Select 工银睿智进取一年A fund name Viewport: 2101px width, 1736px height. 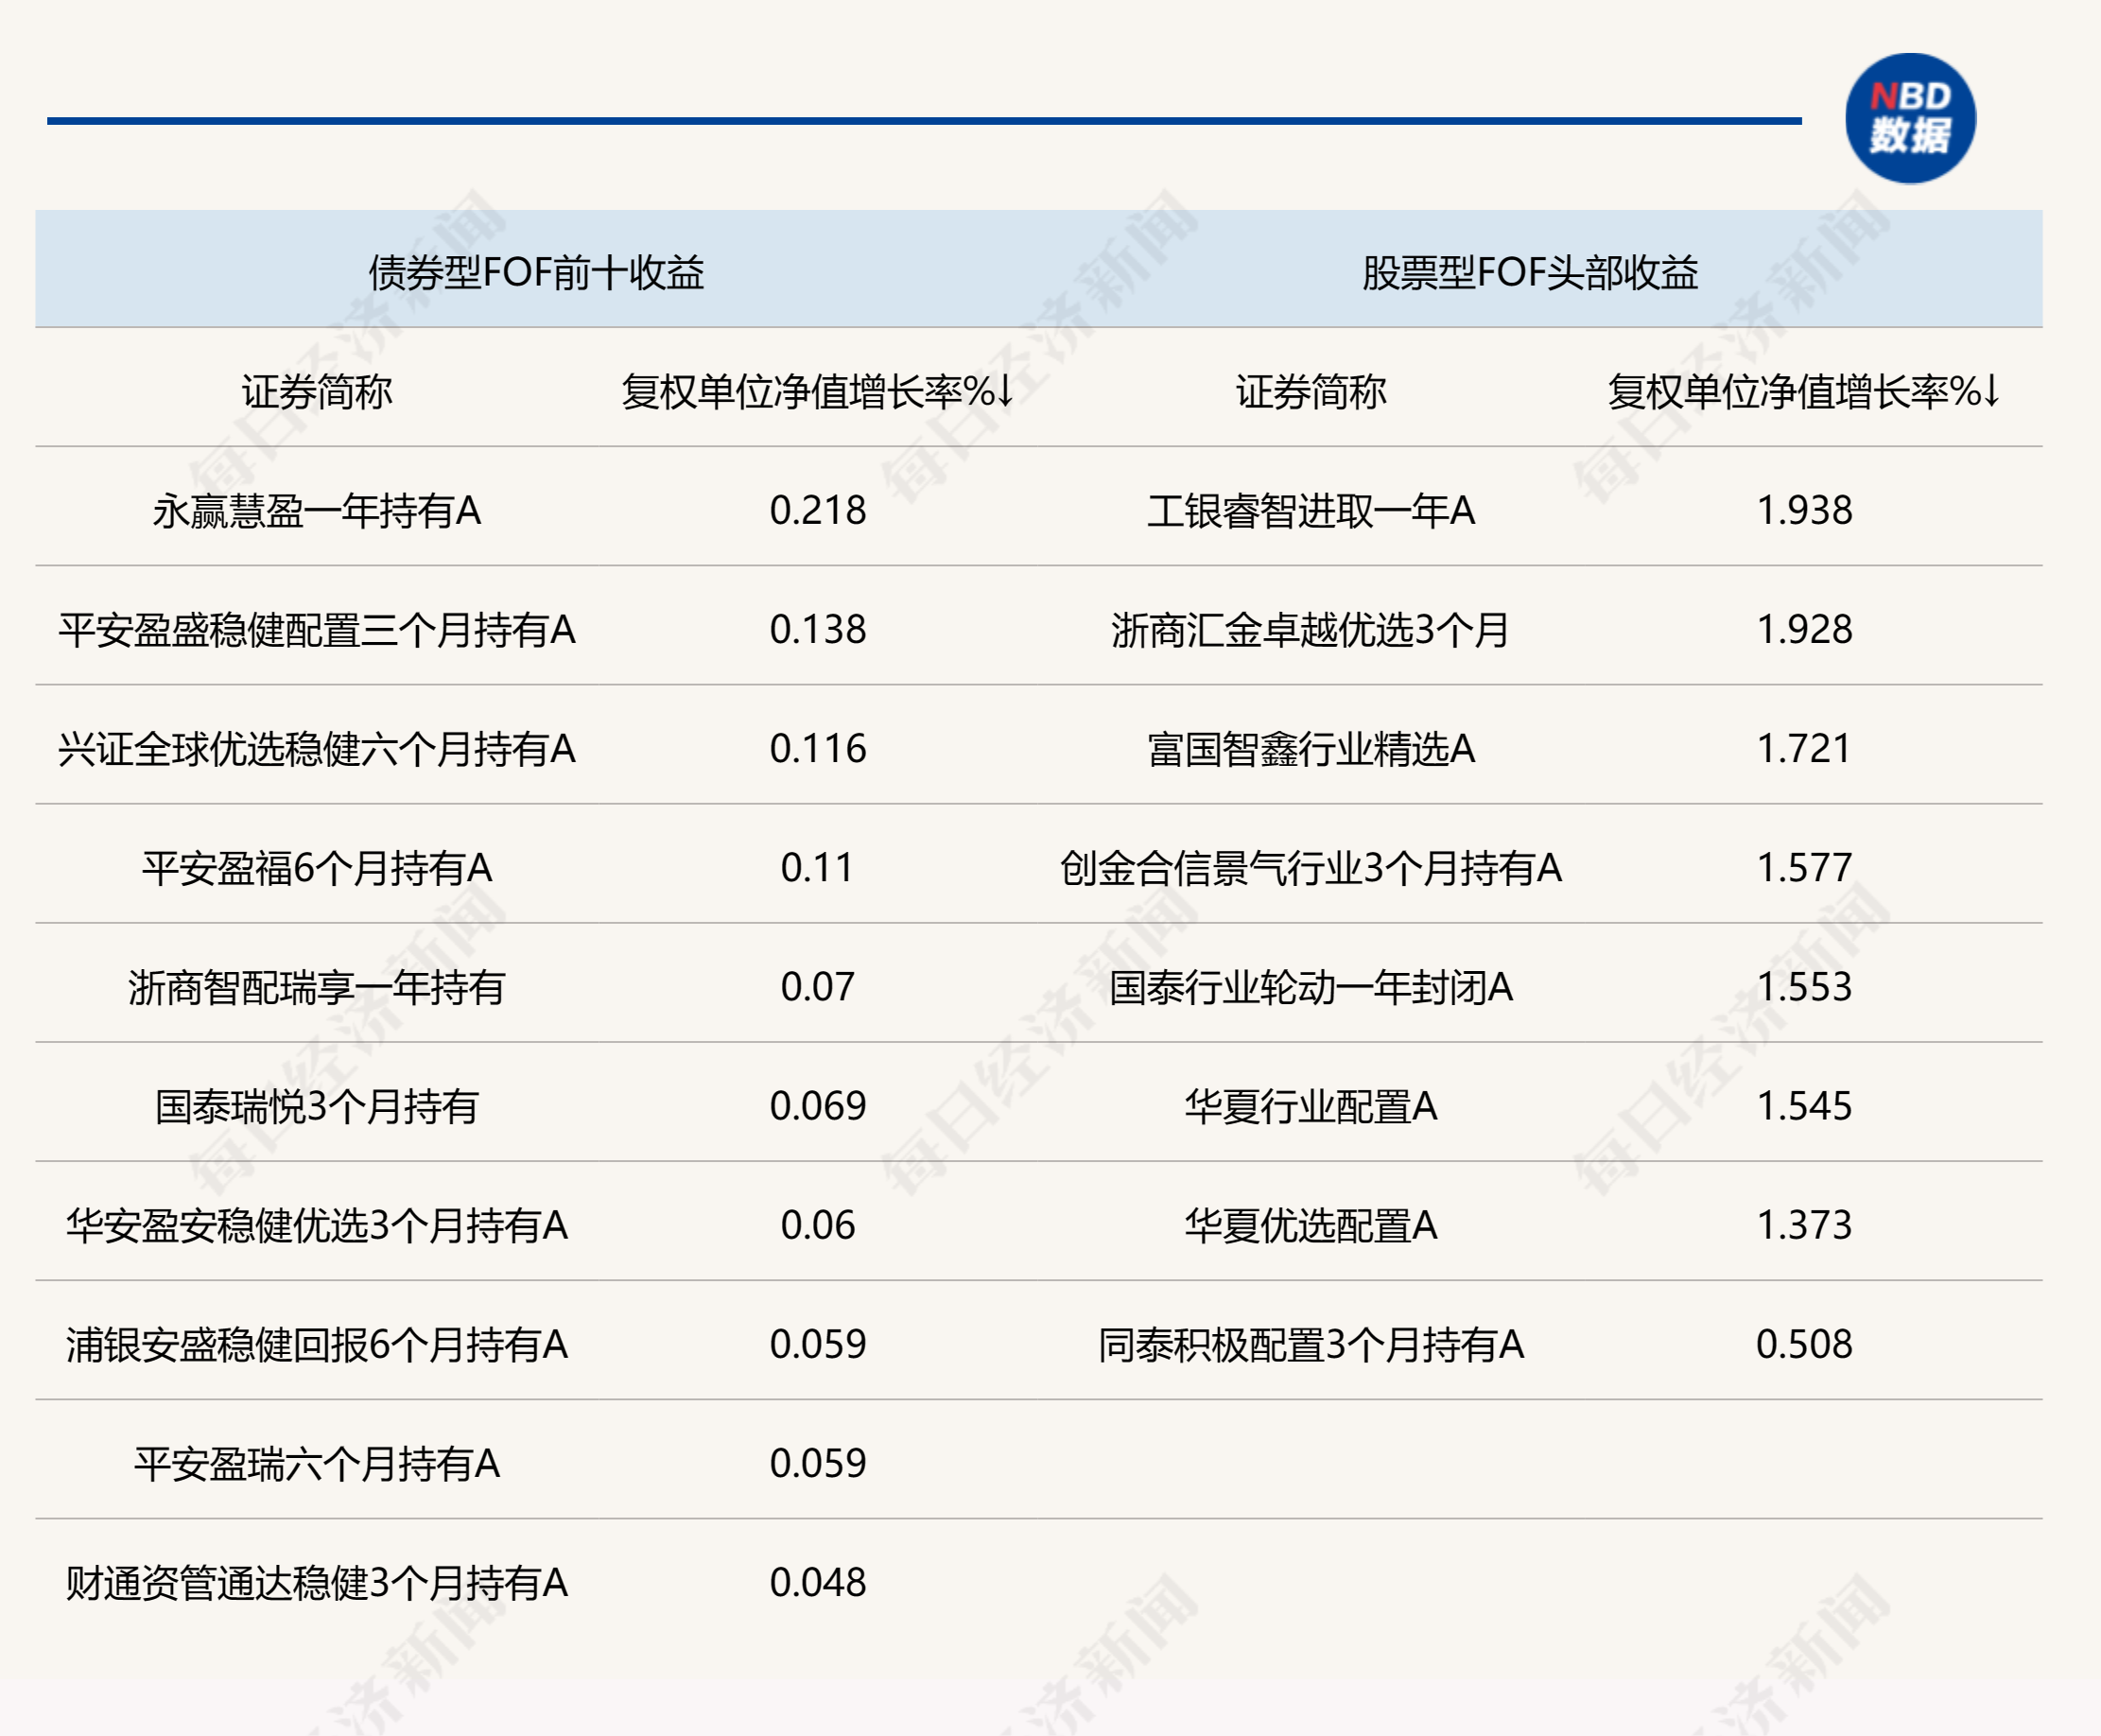coord(1311,510)
